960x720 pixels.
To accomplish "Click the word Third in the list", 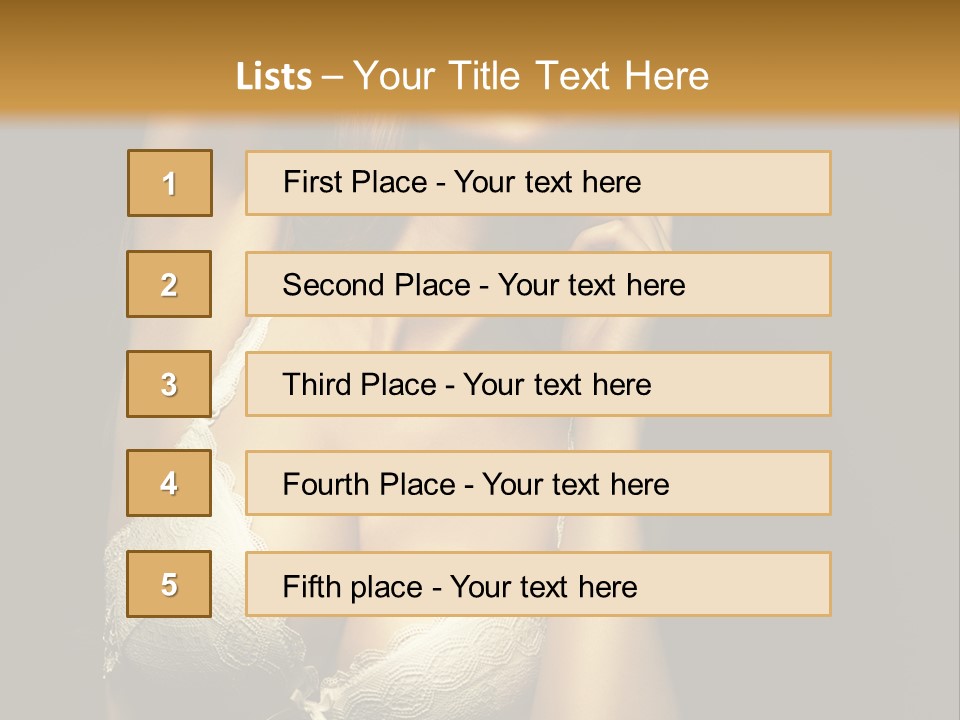I will (x=316, y=384).
